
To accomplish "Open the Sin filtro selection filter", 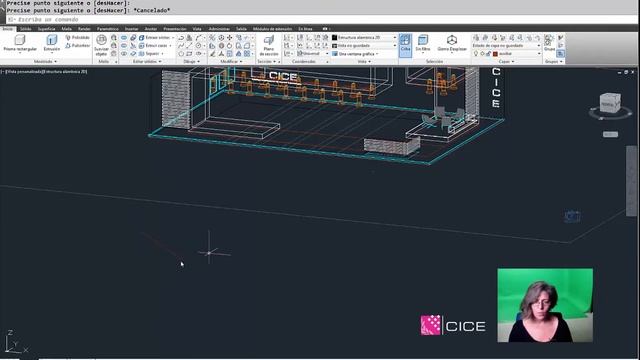I will [x=423, y=43].
